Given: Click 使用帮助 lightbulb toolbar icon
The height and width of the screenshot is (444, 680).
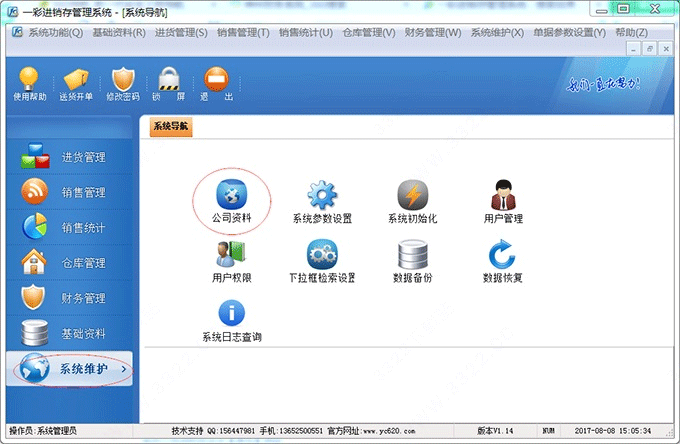Looking at the screenshot, I should (29, 79).
